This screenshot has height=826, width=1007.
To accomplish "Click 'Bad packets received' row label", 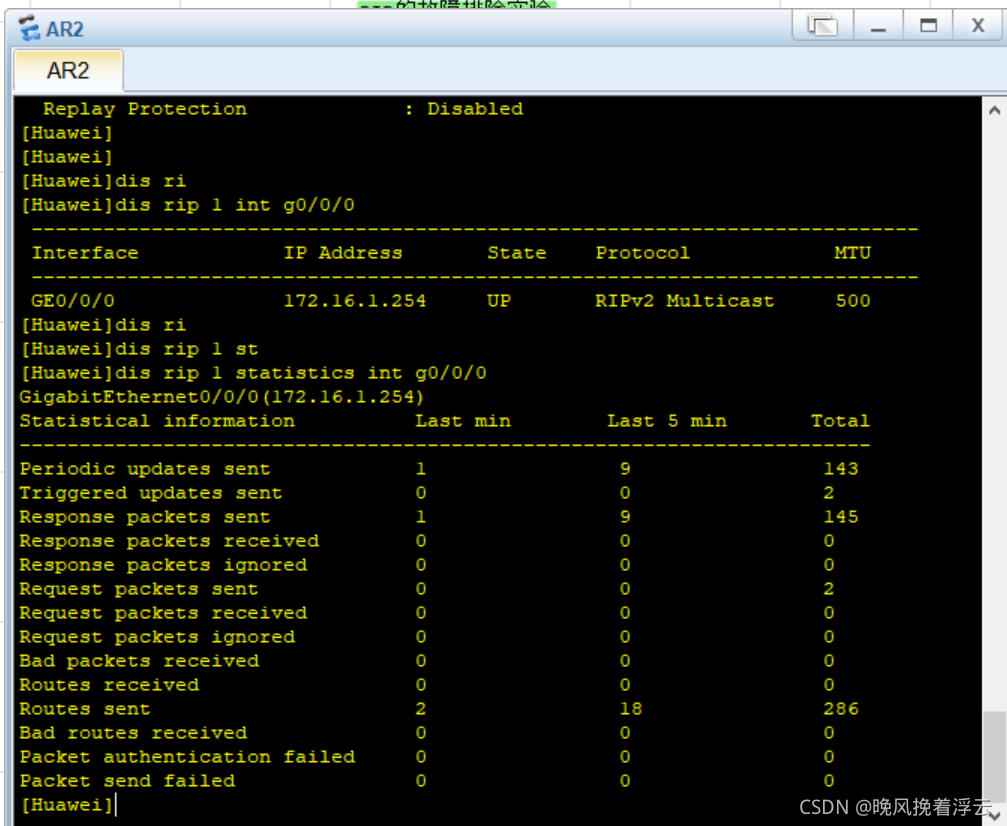I will (139, 661).
